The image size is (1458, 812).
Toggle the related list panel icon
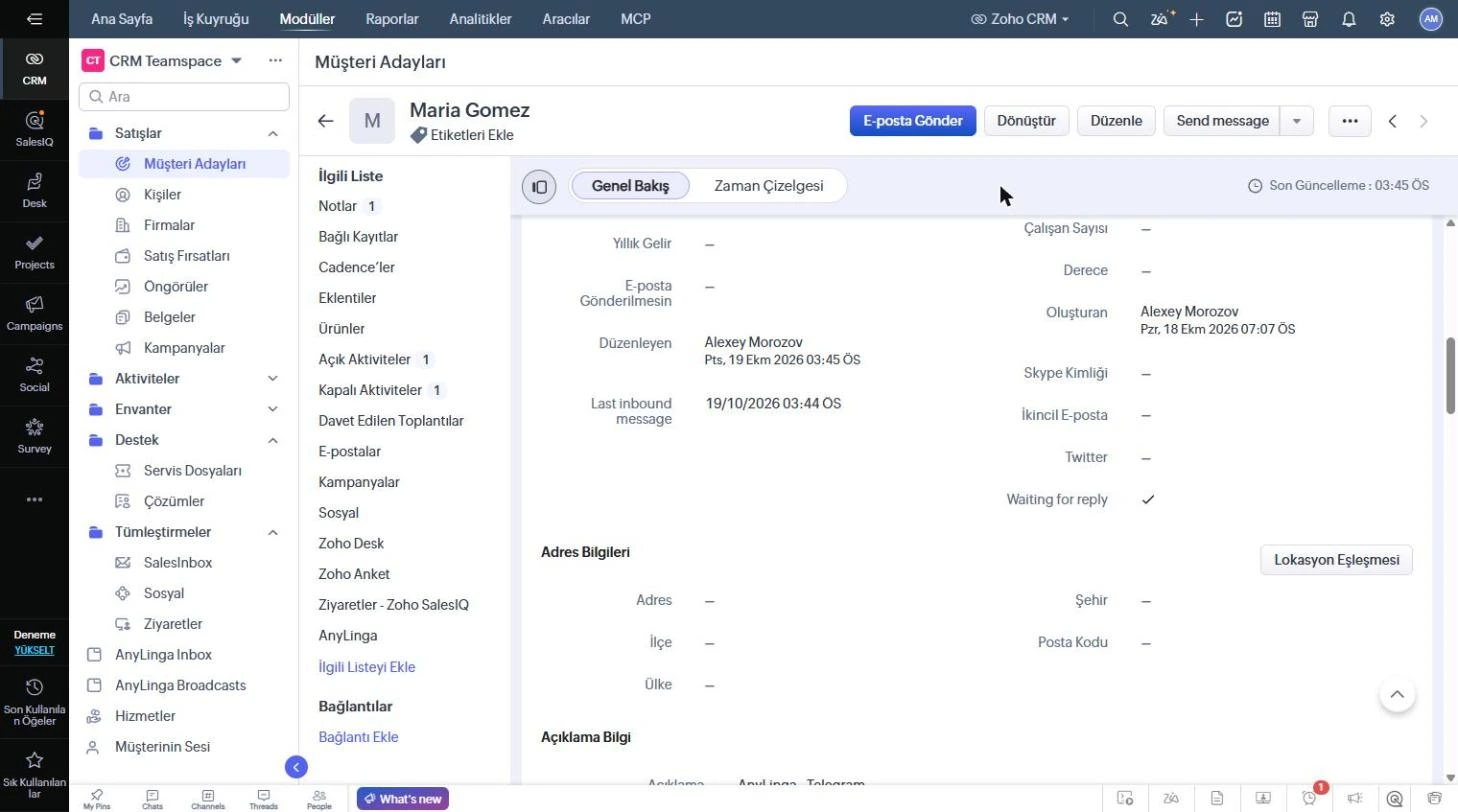pyautogui.click(x=539, y=186)
